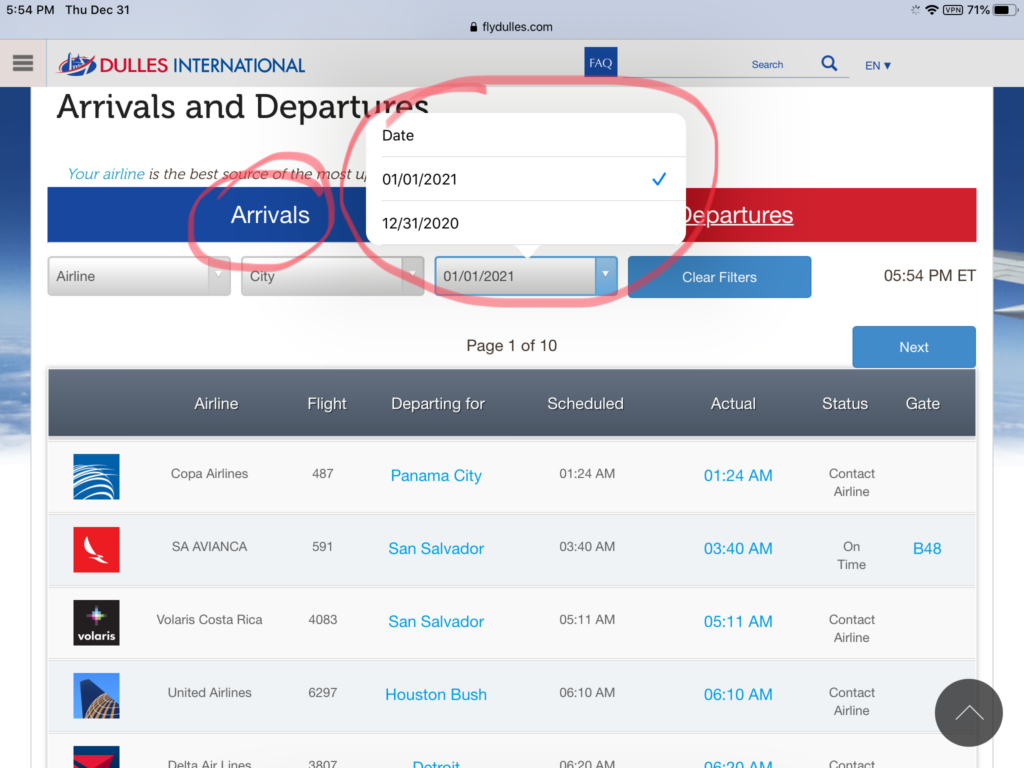Click the Dulles International logo
Viewport: 1024px width, 768px height.
pyautogui.click(x=182, y=65)
